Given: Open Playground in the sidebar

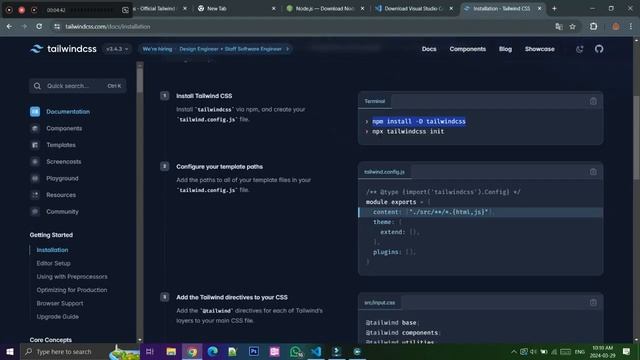Looking at the screenshot, I should coord(54,178).
